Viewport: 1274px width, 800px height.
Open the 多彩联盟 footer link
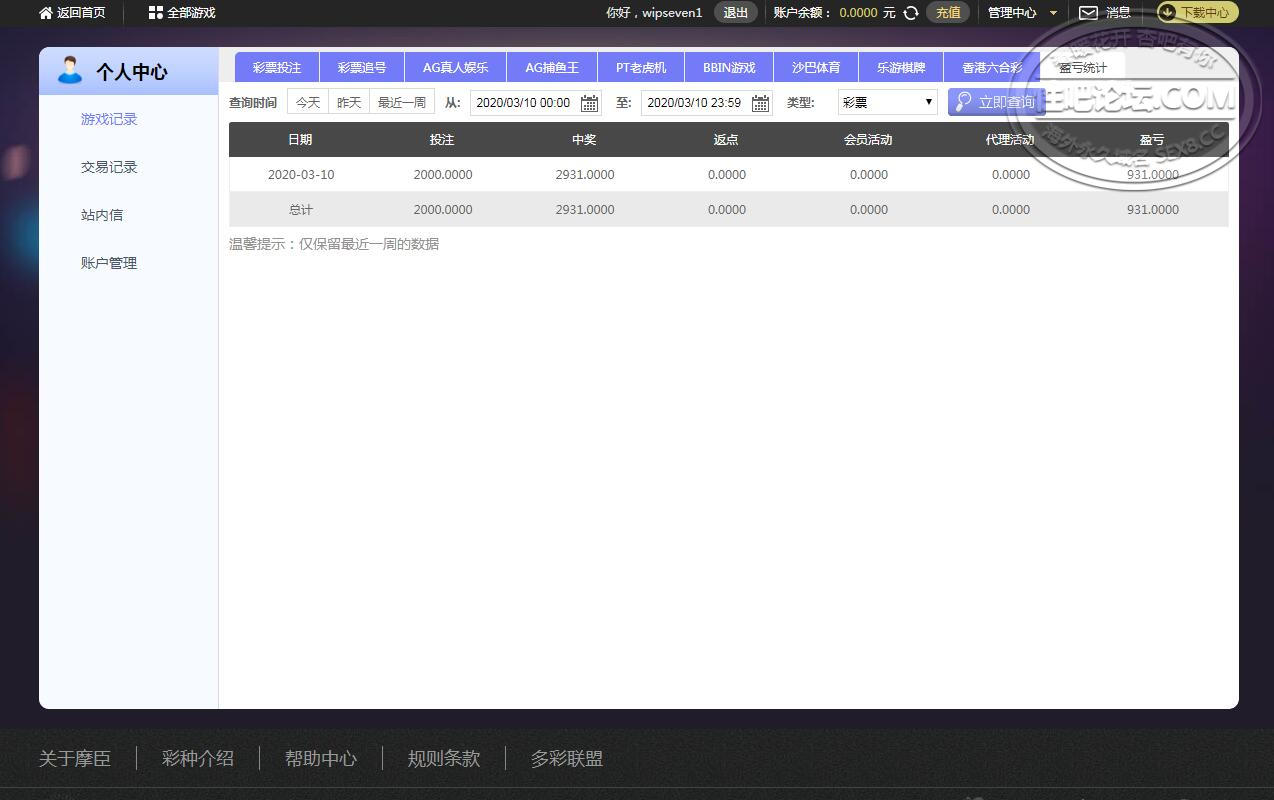pyautogui.click(x=567, y=759)
